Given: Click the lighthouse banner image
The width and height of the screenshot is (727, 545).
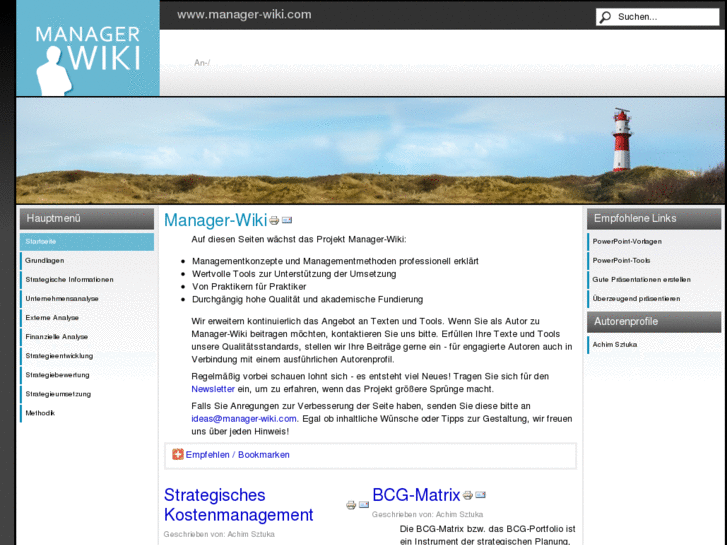Looking at the screenshot, I should coord(370,151).
